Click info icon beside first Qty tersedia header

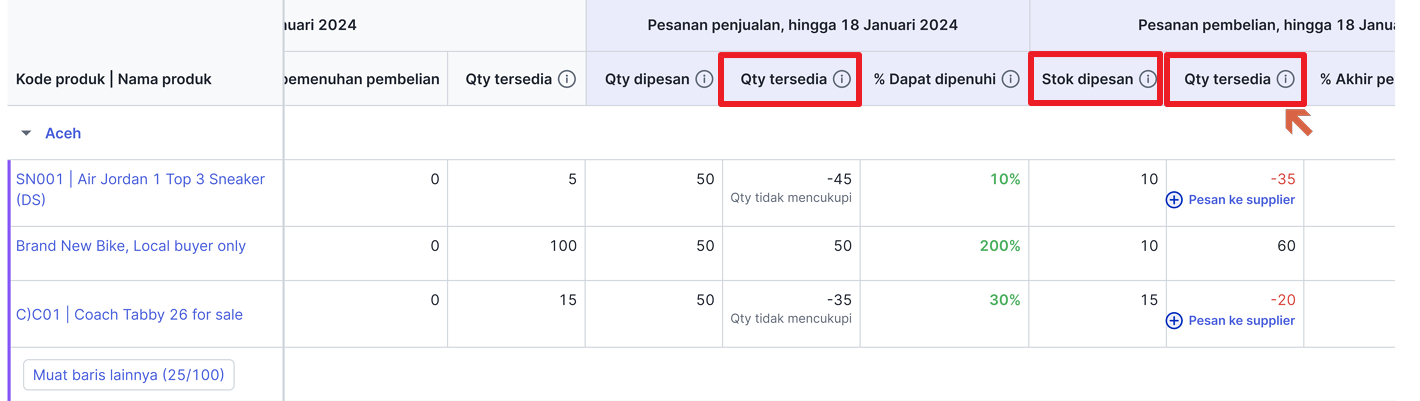coord(567,79)
